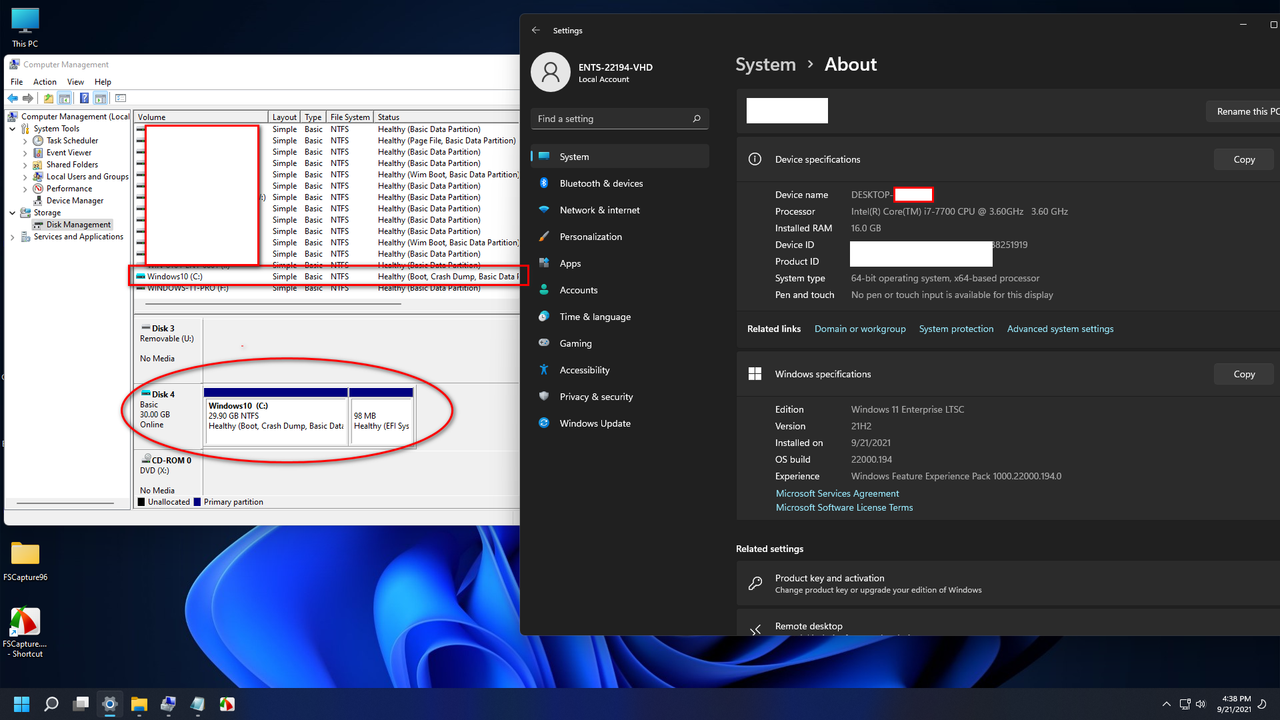Toggle the Show/Hide Console Tree toolbar icon
1280x720 pixels.
(x=64, y=98)
